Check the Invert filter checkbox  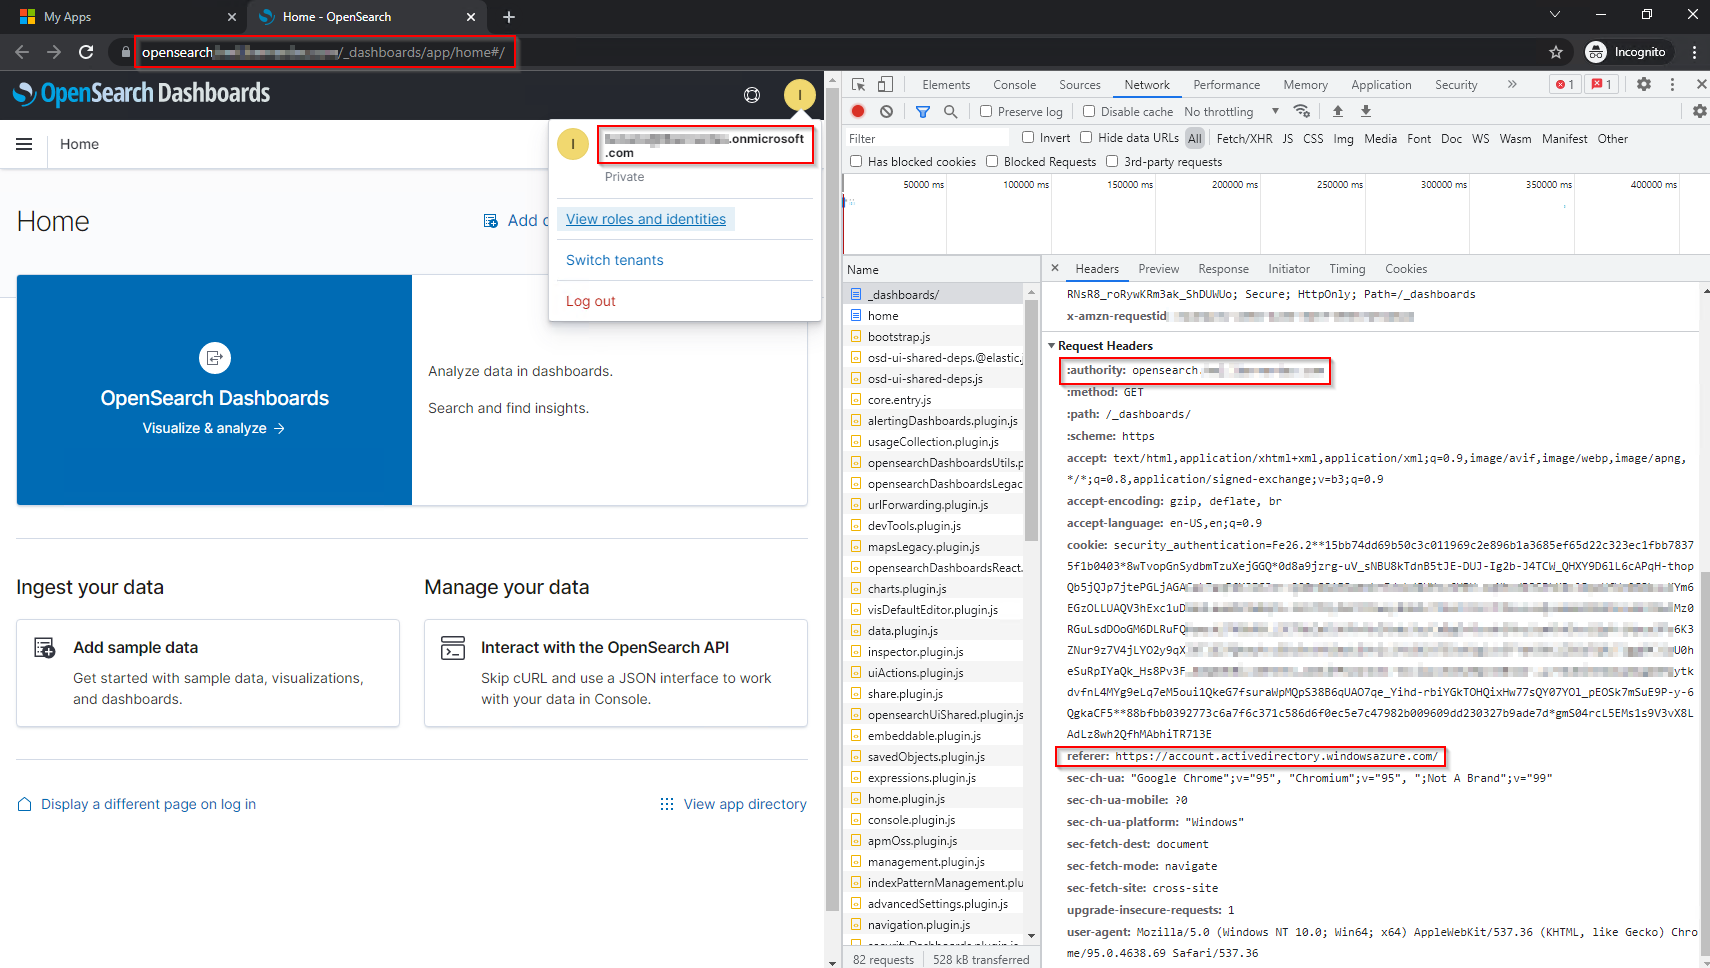1028,138
